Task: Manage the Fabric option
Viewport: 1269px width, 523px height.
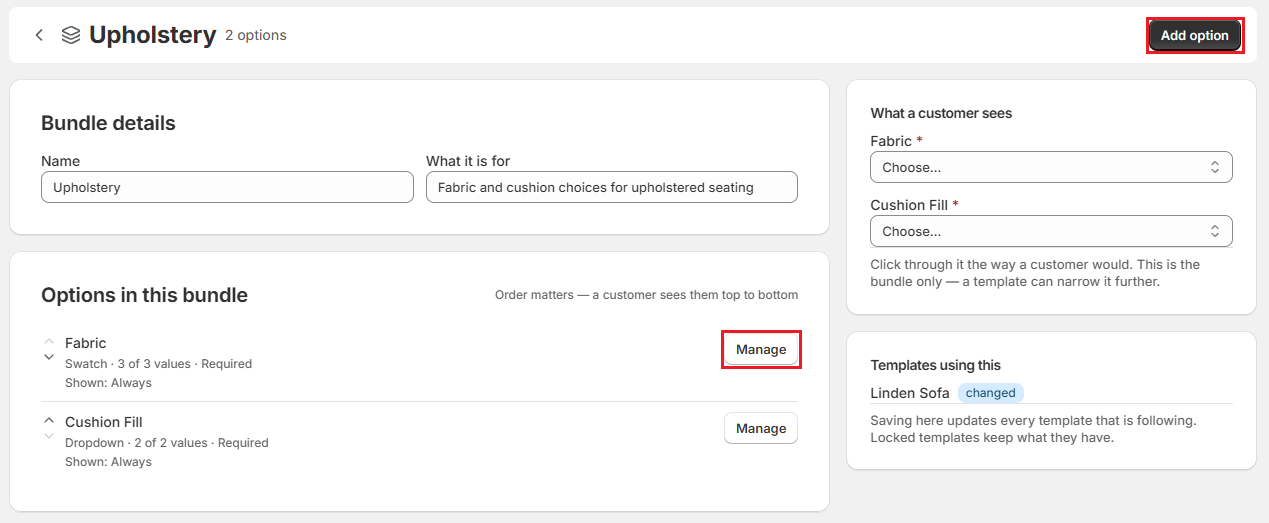Action: [x=761, y=349]
